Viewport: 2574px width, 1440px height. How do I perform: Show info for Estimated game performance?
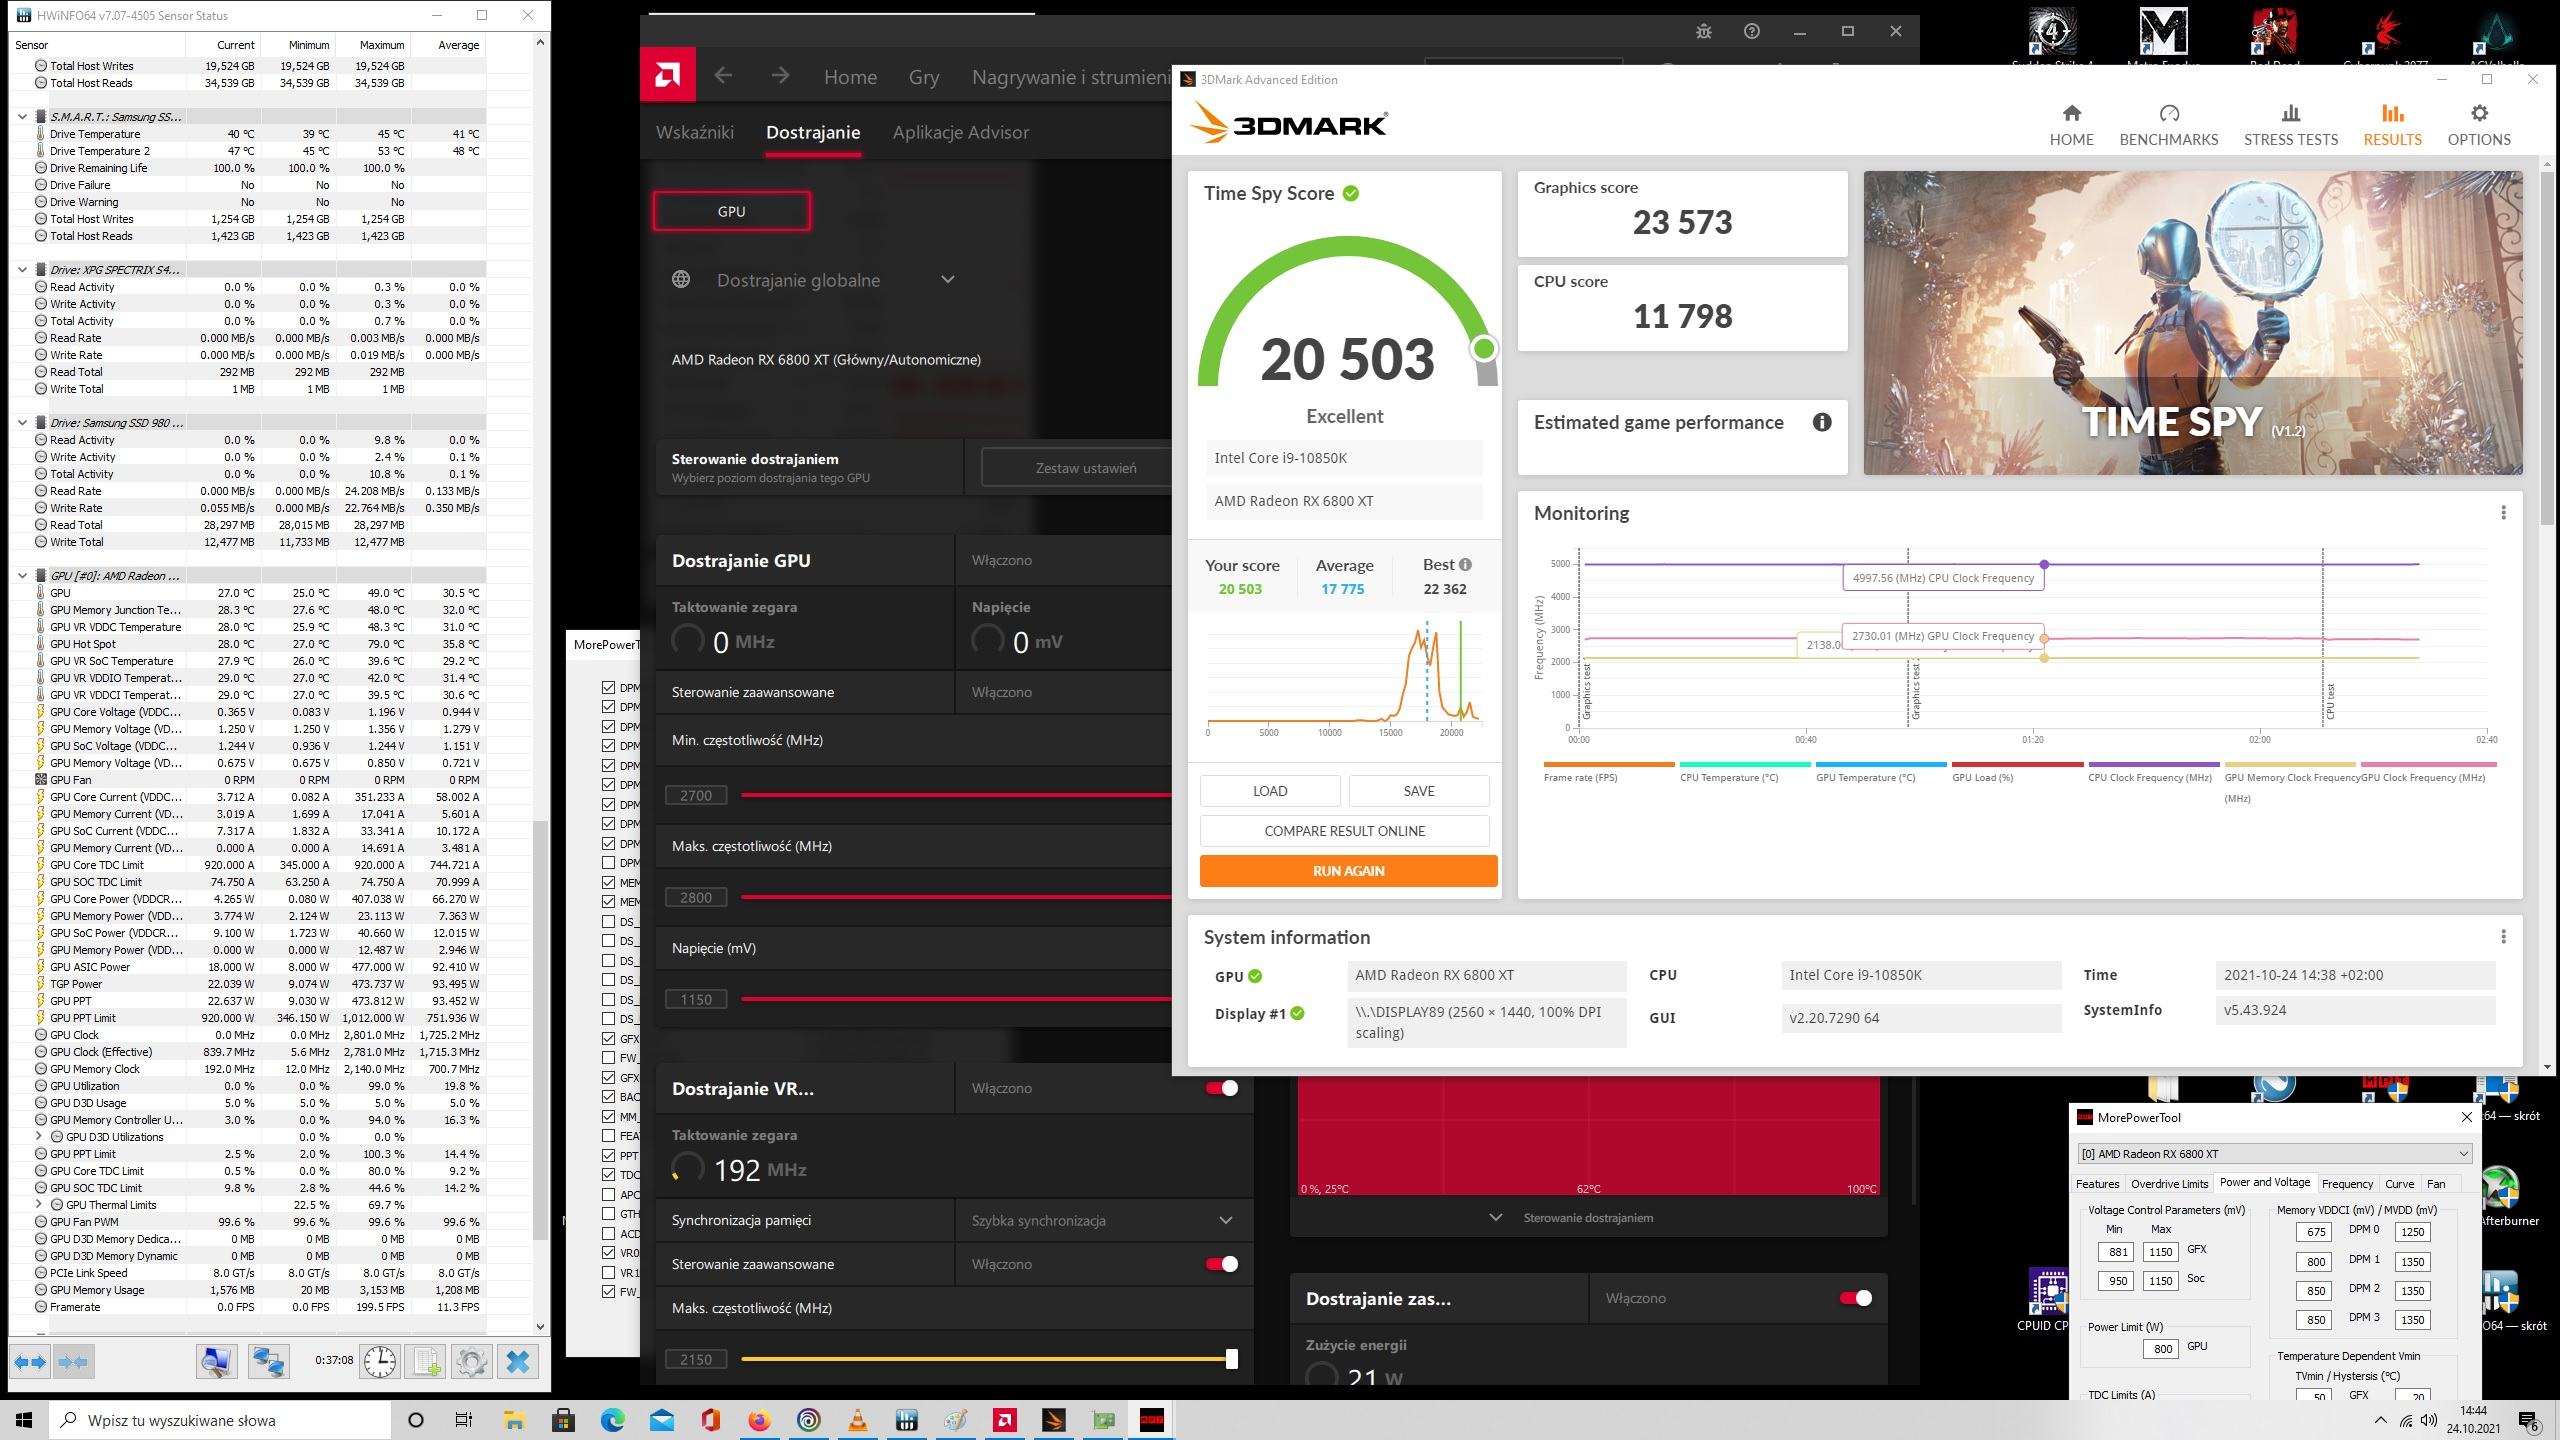pyautogui.click(x=1822, y=422)
